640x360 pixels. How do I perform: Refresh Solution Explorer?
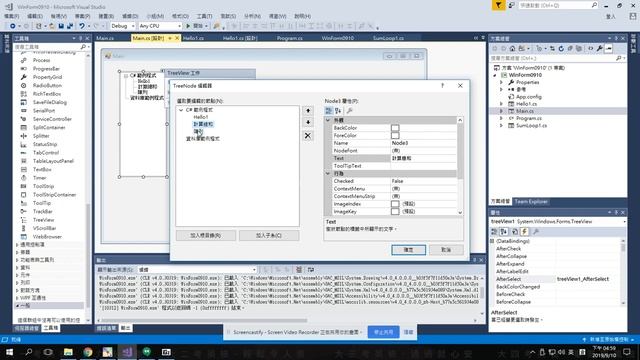coord(561,48)
